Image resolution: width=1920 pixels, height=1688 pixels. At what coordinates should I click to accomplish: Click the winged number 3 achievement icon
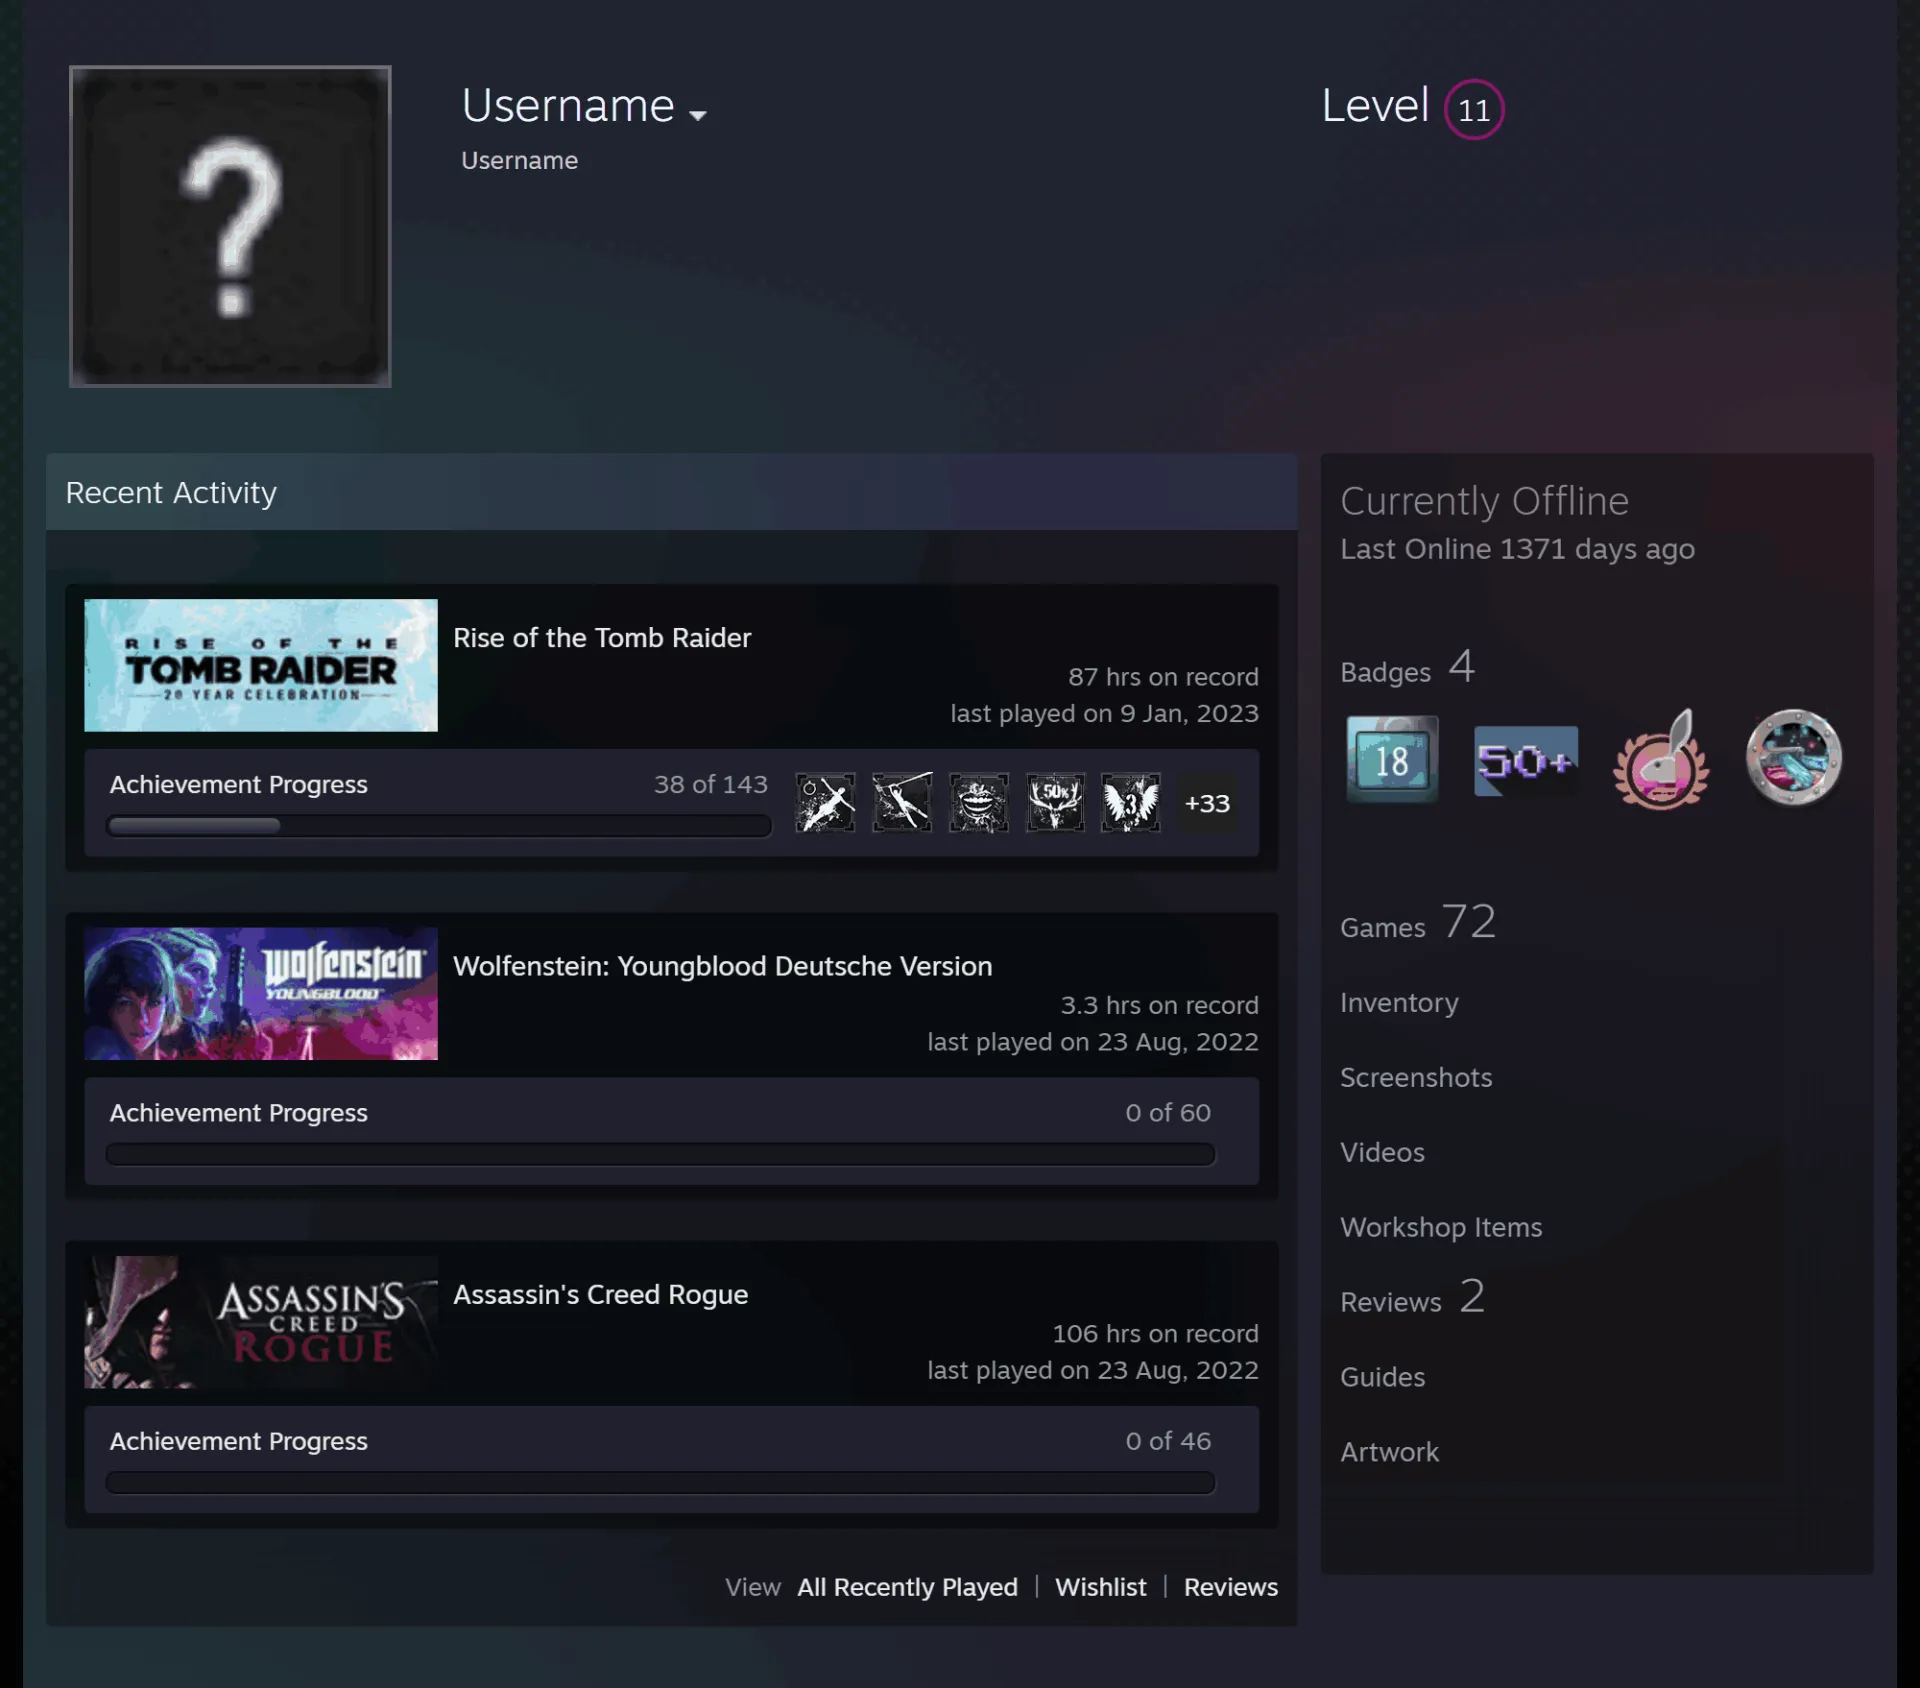point(1131,803)
